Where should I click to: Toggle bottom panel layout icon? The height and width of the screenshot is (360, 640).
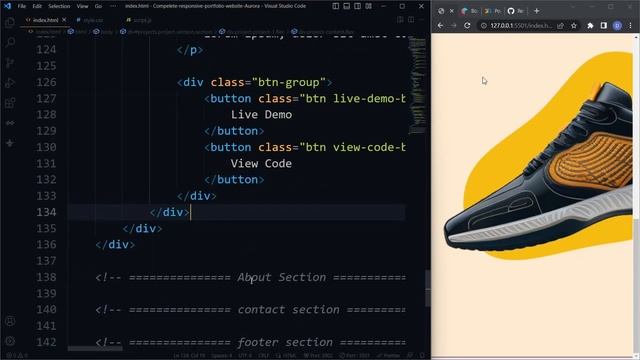point(347,6)
